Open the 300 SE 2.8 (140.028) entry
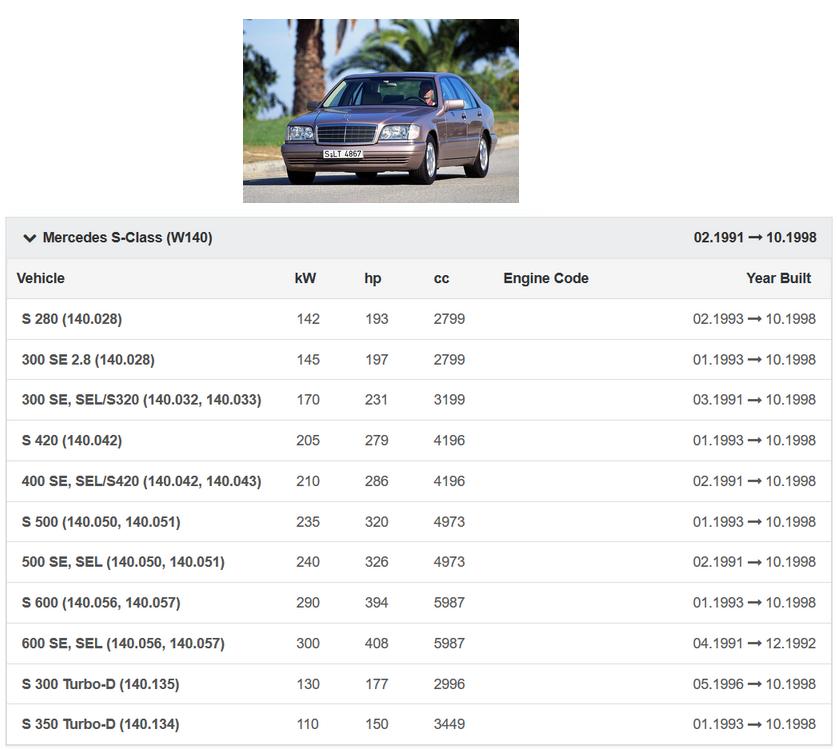The image size is (837, 750). [88, 359]
